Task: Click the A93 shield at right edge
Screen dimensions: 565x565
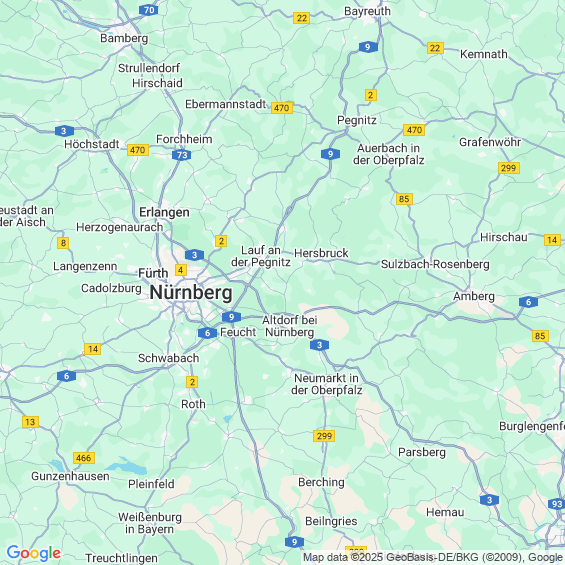Action: pyautogui.click(x=557, y=504)
